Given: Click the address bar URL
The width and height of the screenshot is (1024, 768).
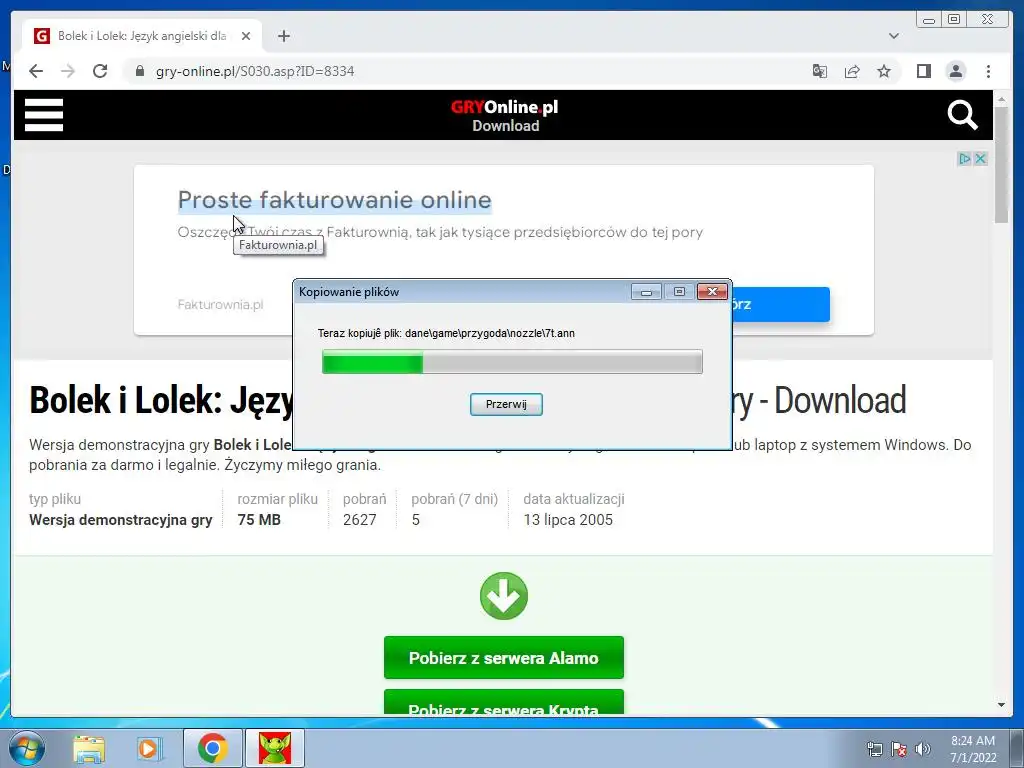Looking at the screenshot, I should 255,71.
